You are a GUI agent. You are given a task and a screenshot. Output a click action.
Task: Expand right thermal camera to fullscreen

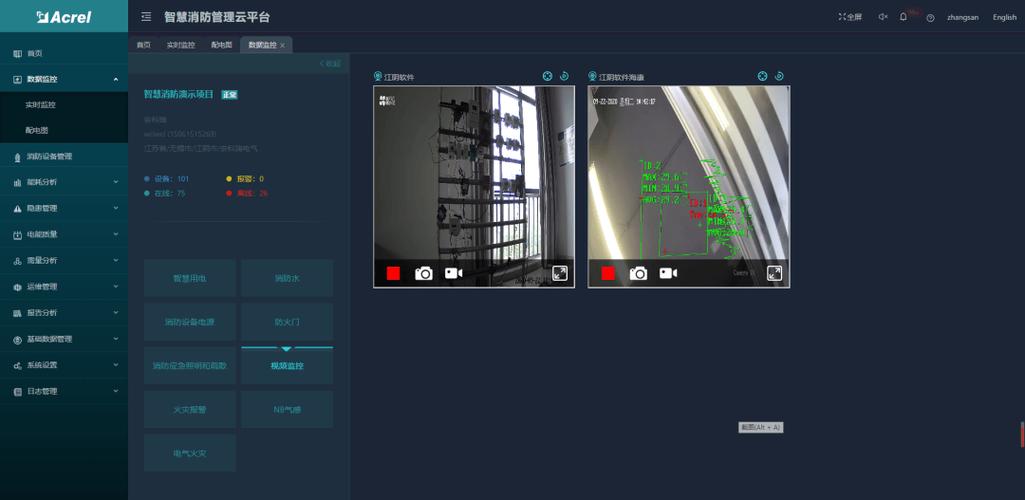(x=775, y=273)
